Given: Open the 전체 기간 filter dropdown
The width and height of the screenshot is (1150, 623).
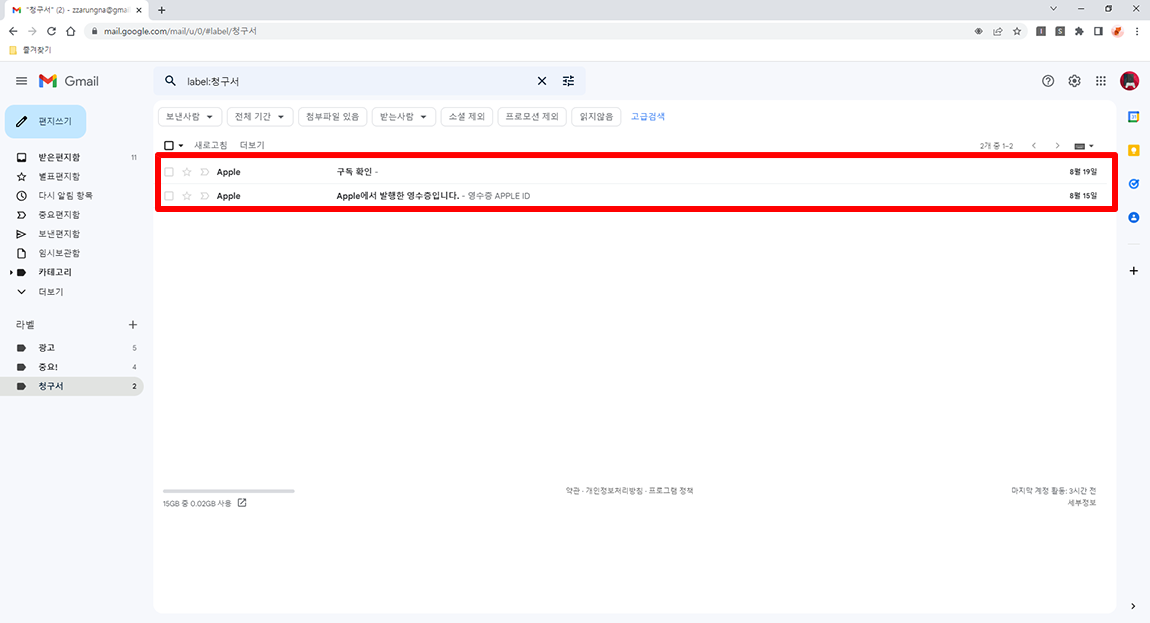Looking at the screenshot, I should click(260, 117).
